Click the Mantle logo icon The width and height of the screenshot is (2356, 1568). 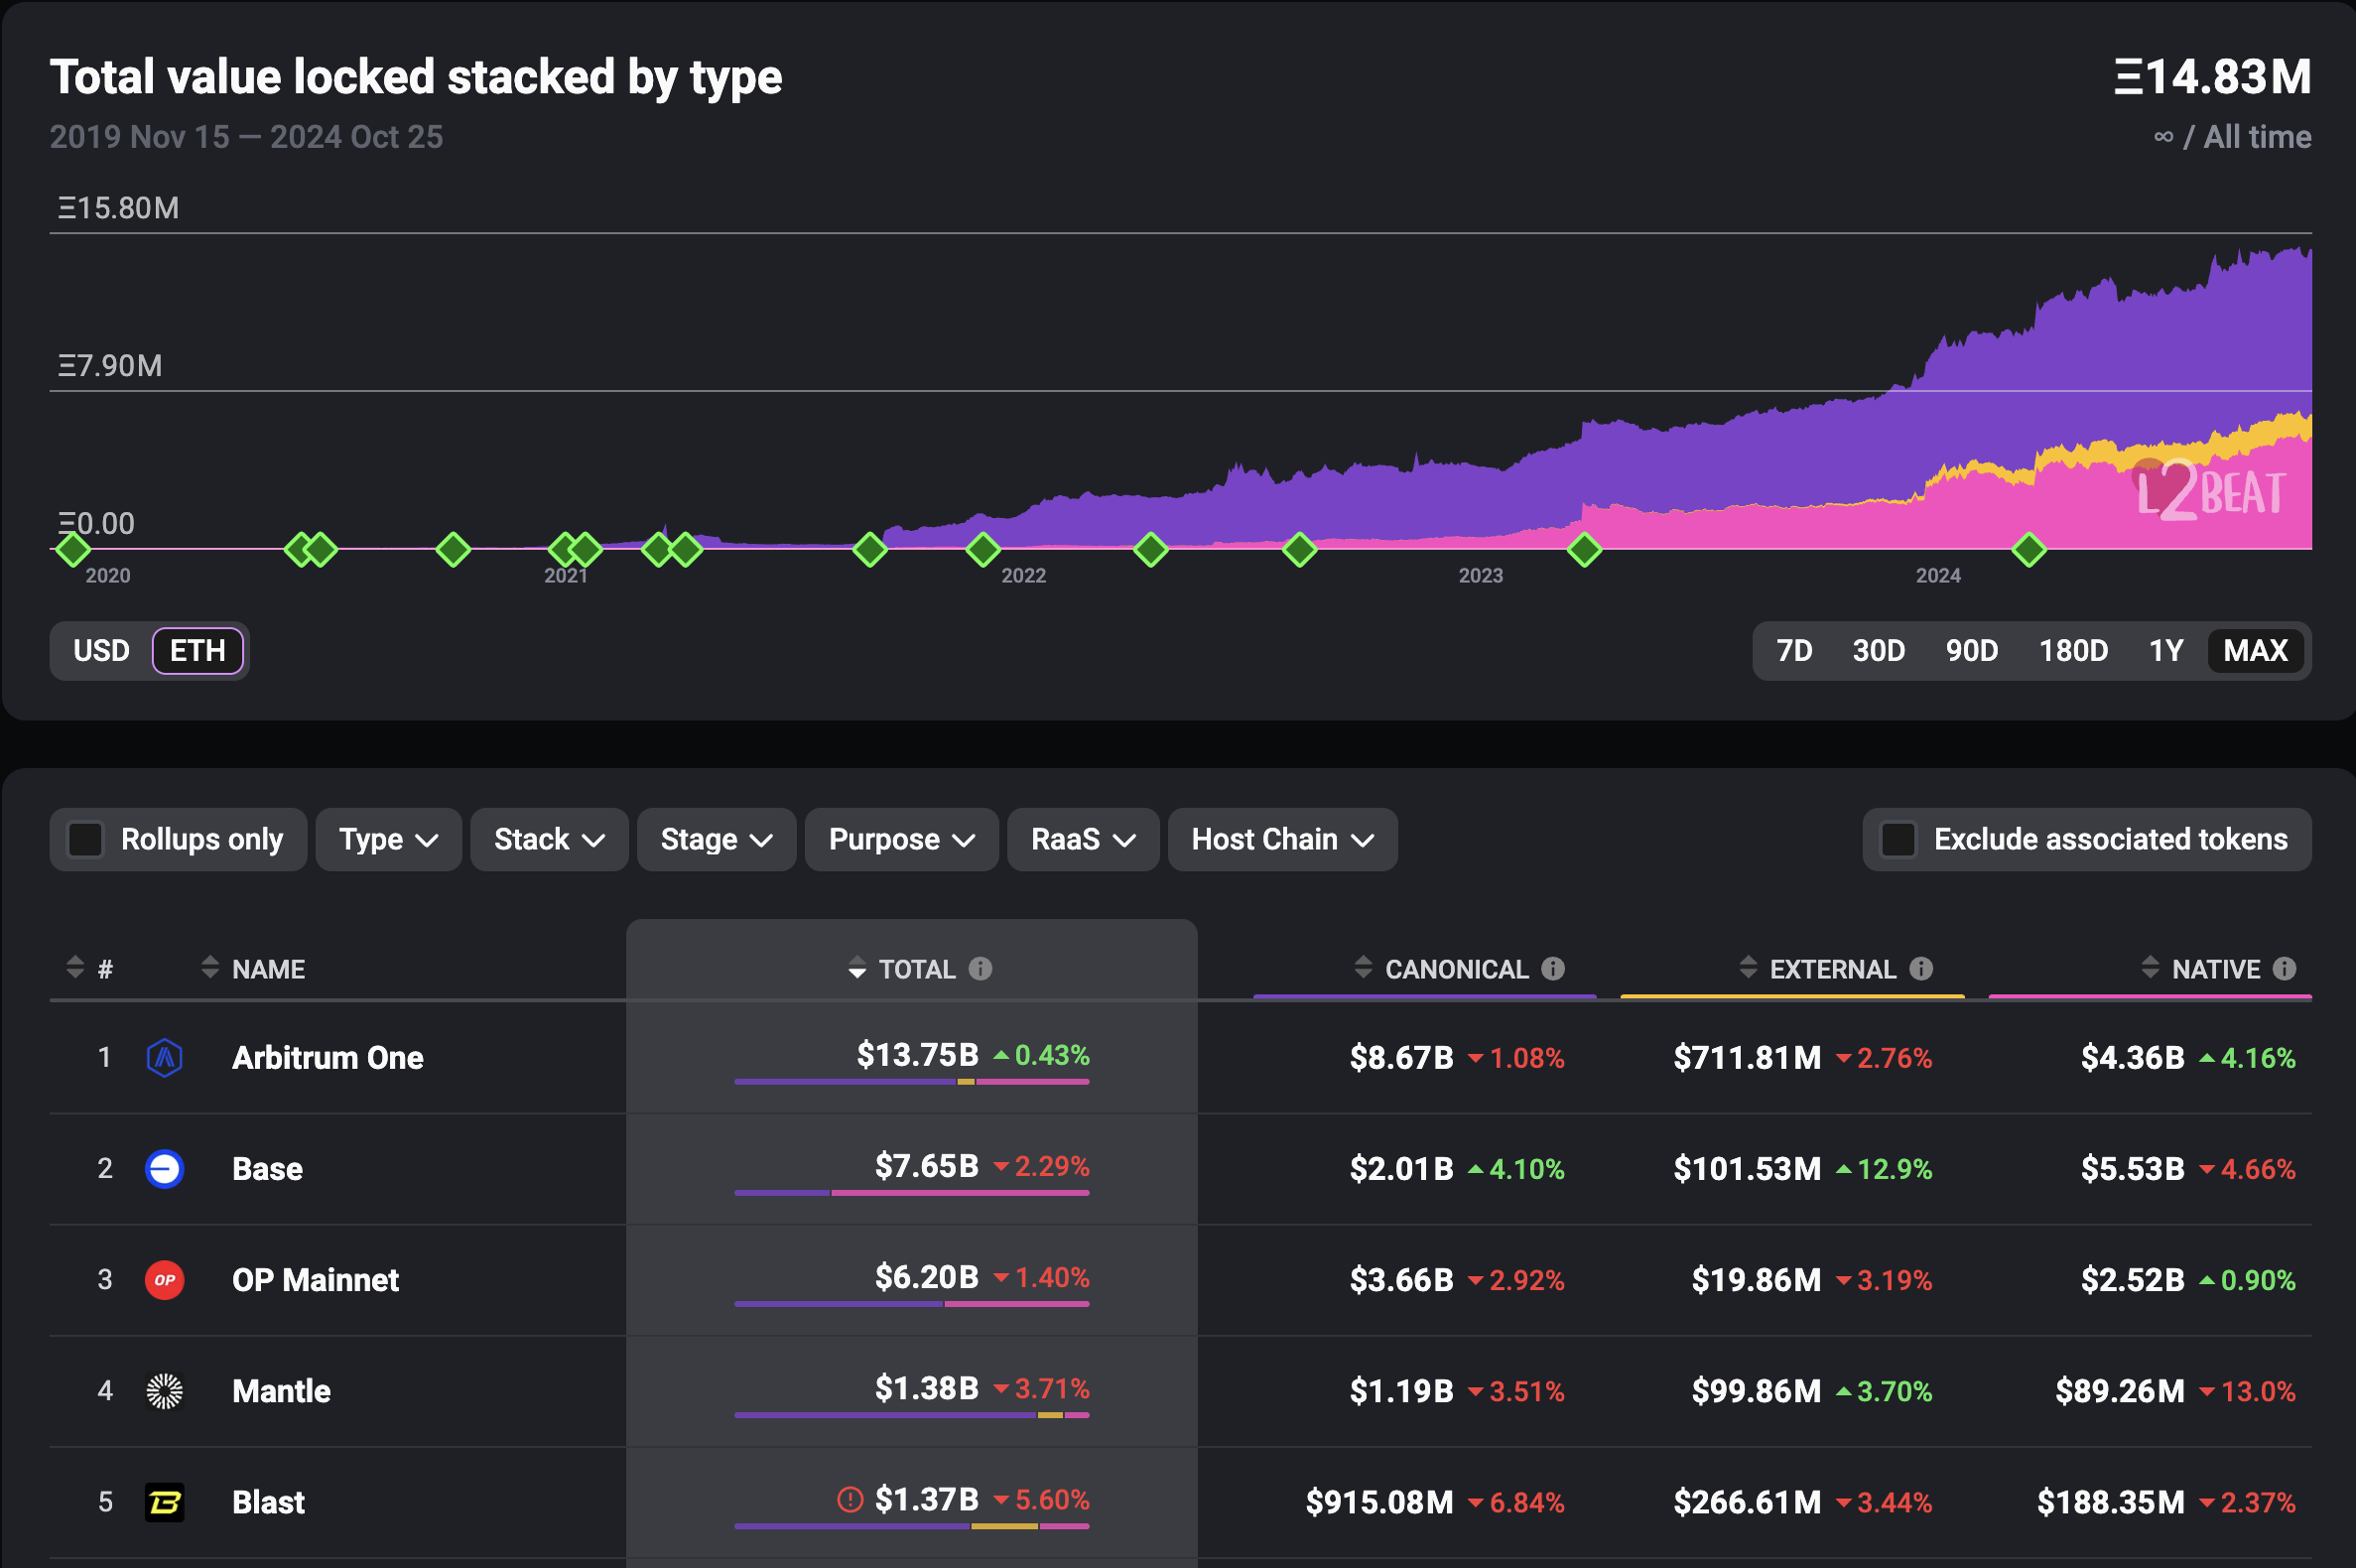(x=164, y=1390)
